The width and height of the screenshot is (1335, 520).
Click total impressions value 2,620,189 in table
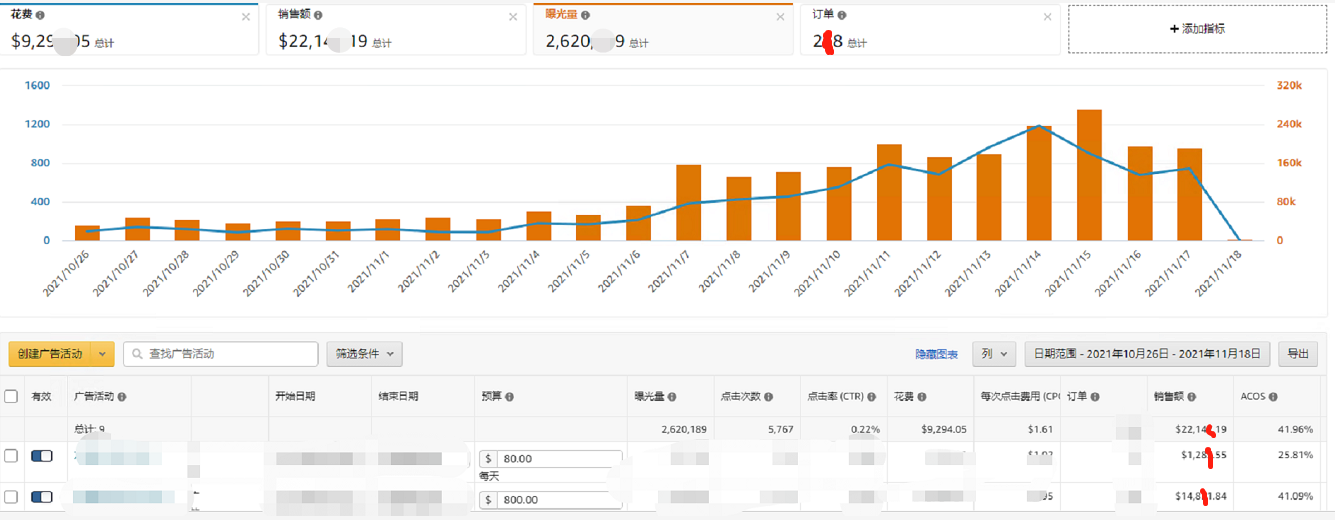684,430
